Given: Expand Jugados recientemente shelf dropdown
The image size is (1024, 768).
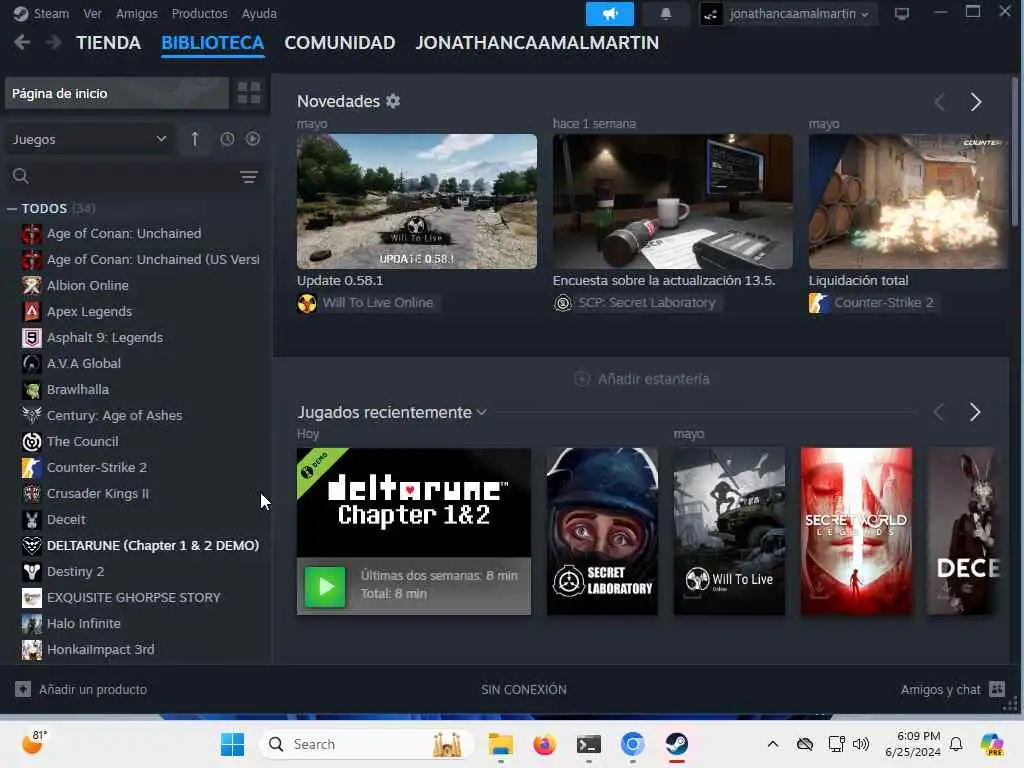Looking at the screenshot, I should pyautogui.click(x=482, y=413).
